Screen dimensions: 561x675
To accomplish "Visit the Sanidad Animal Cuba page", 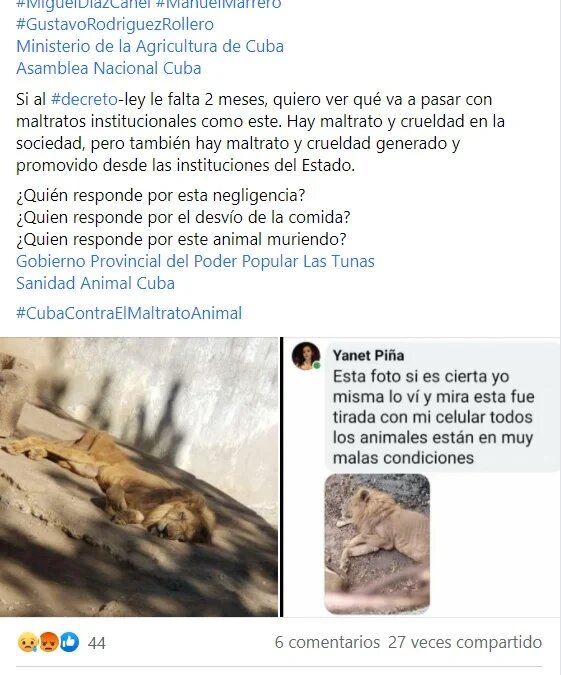I will pos(96,283).
